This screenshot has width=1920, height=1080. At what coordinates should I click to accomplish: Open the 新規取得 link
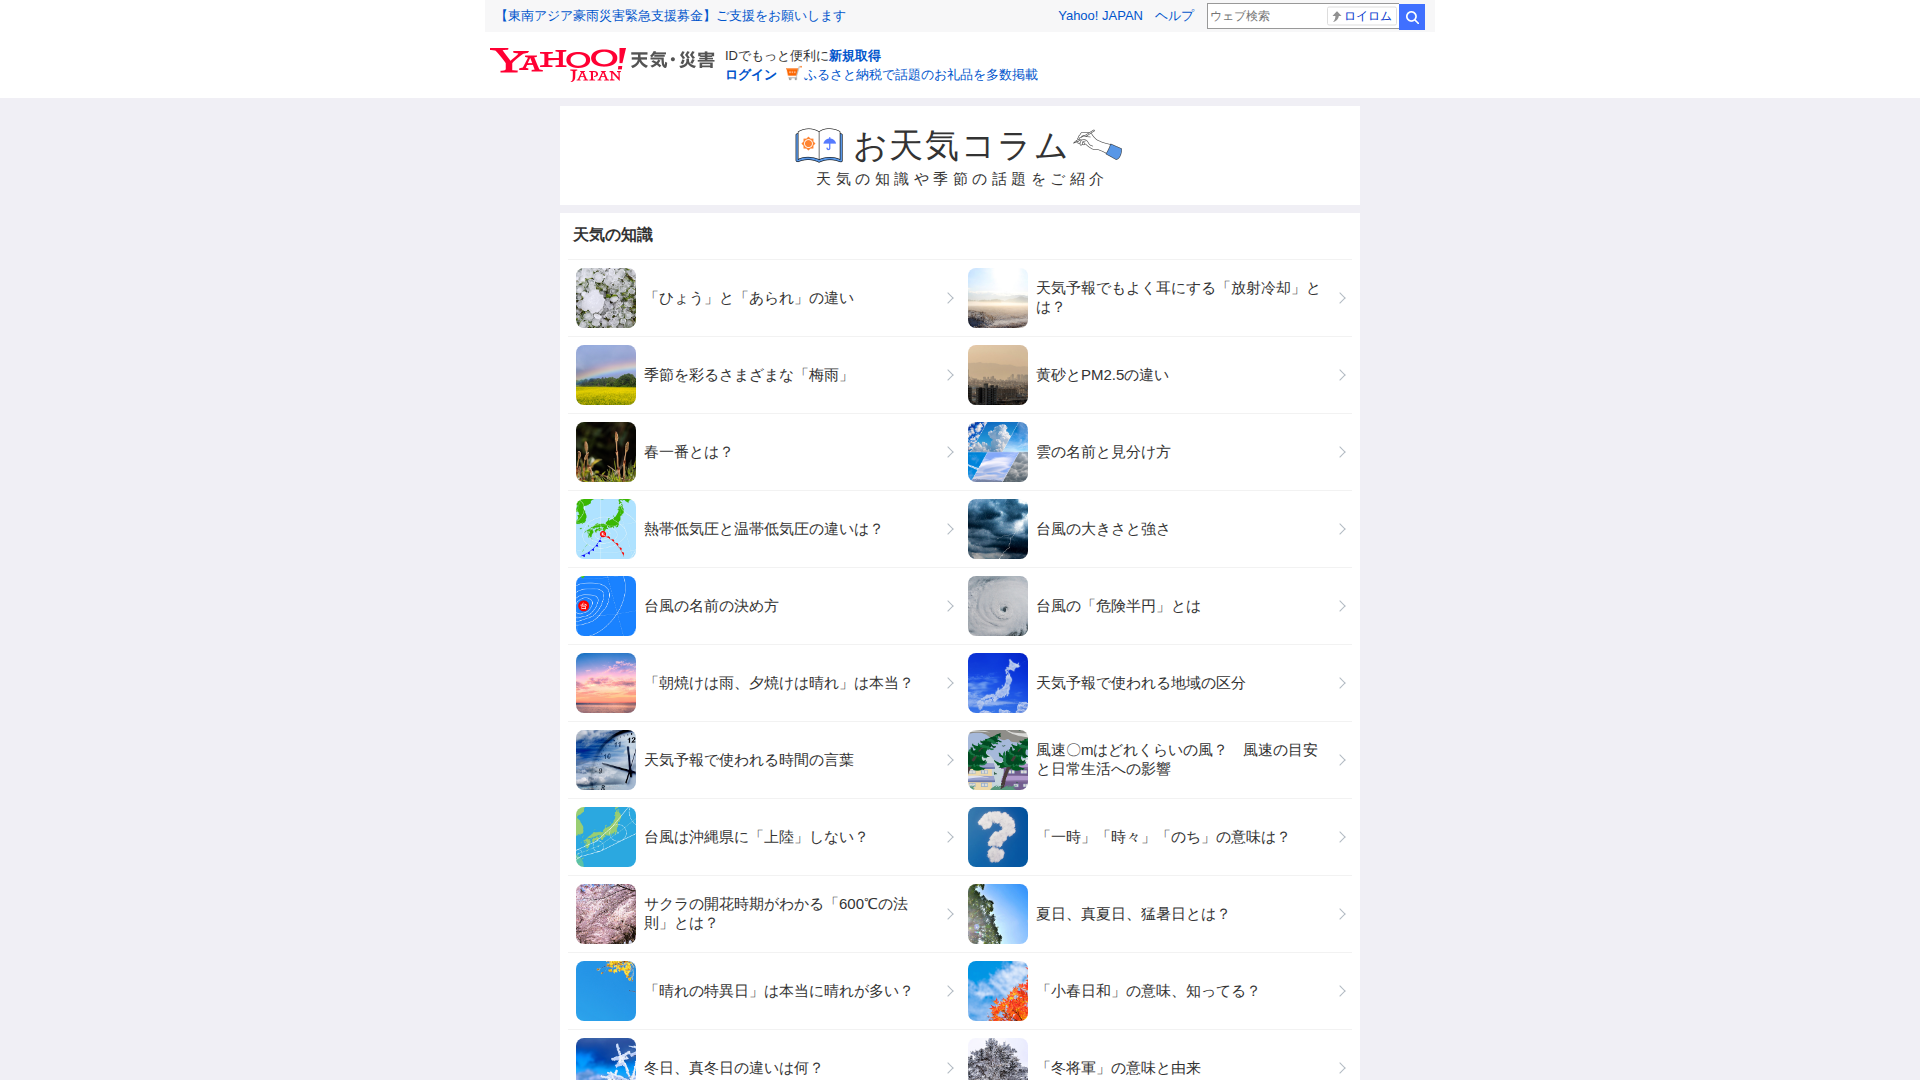854,56
